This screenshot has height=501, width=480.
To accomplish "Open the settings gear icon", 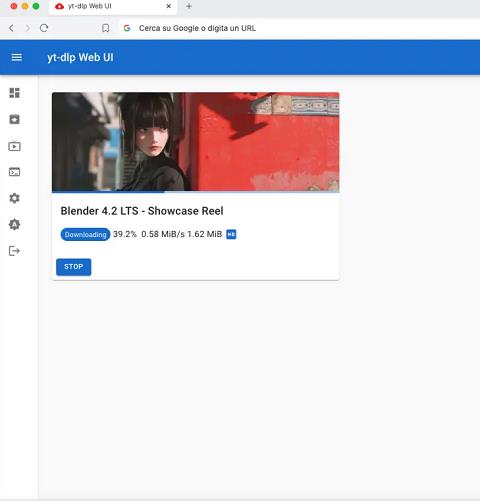I will pyautogui.click(x=14, y=198).
